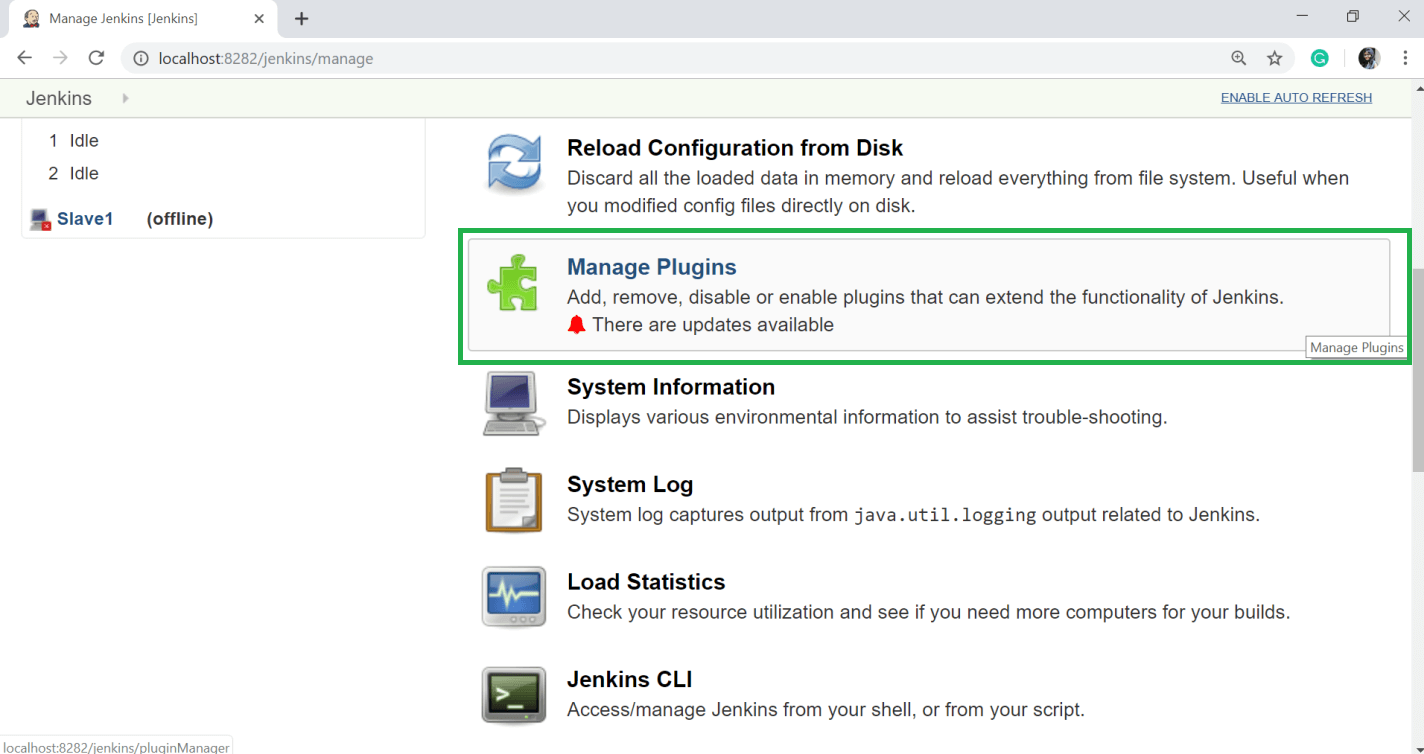Bookmark this page with the star icon
Screen dimensions: 1424x754
pos(1274,58)
